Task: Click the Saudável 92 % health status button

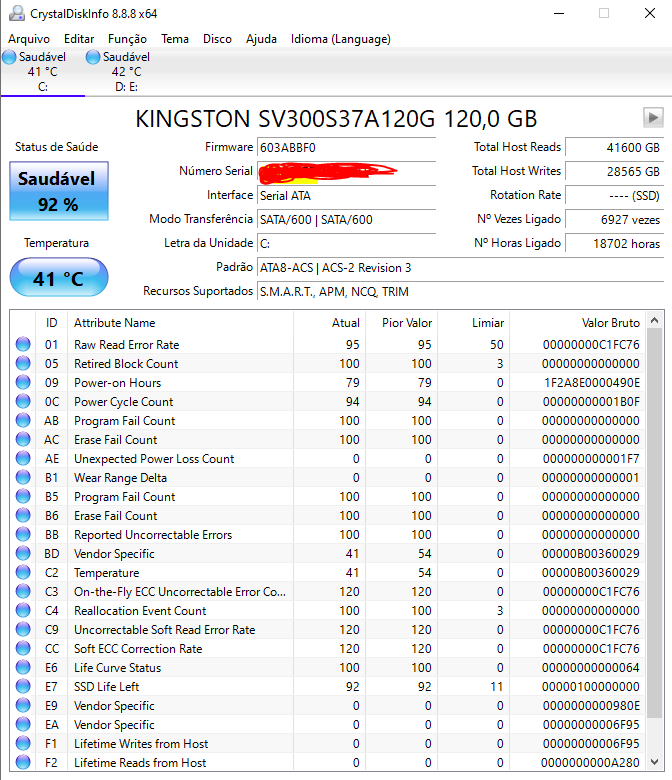Action: [x=58, y=191]
